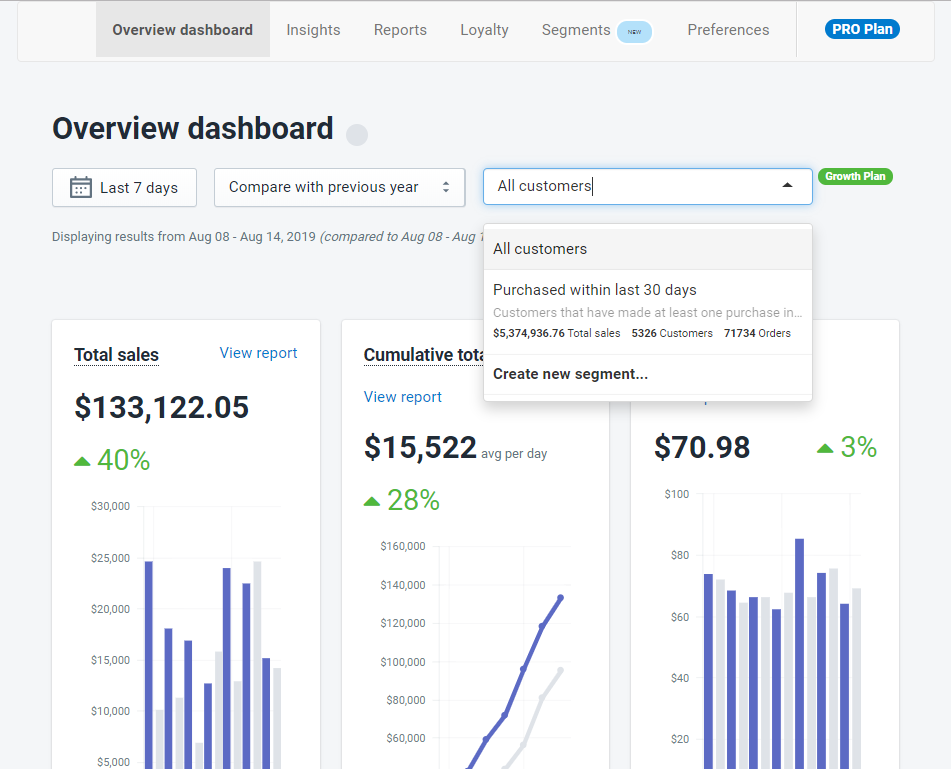Click the green up arrow beside 40%
This screenshot has height=769, width=951.
point(82,462)
